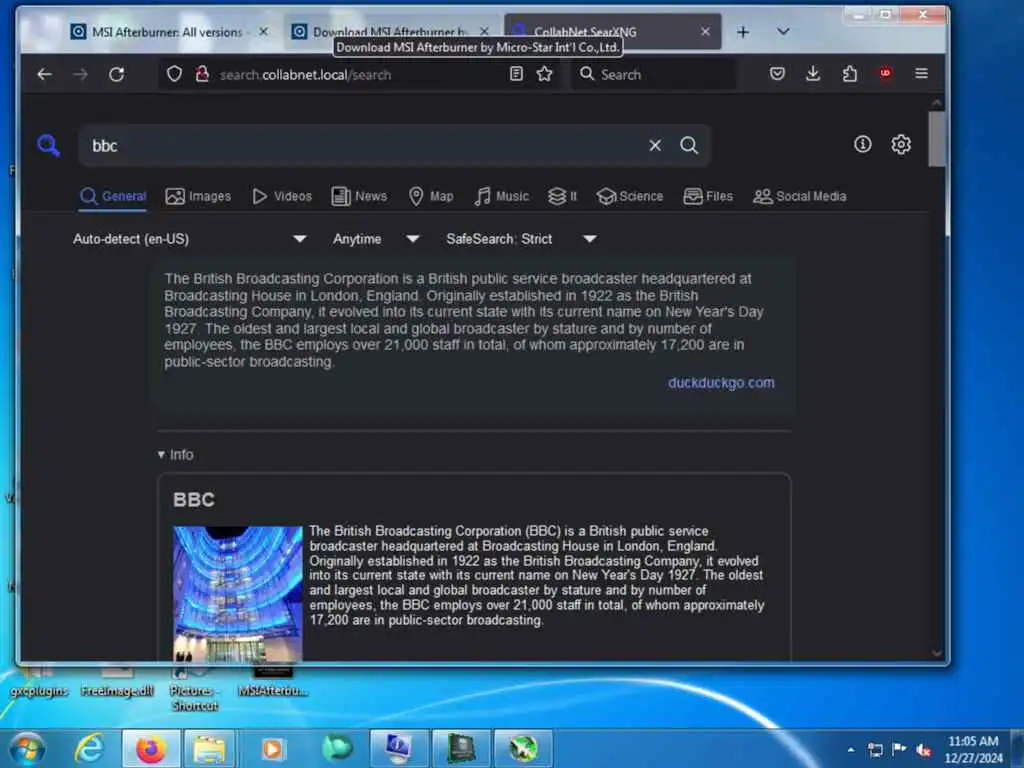Screen dimensions: 1024x768
Task: Click the scrollbar up arrow
Action: pos(936,103)
